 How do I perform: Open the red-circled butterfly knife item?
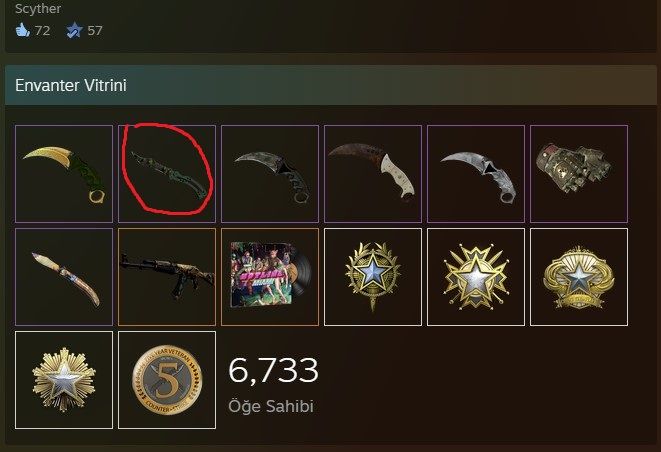(x=167, y=174)
